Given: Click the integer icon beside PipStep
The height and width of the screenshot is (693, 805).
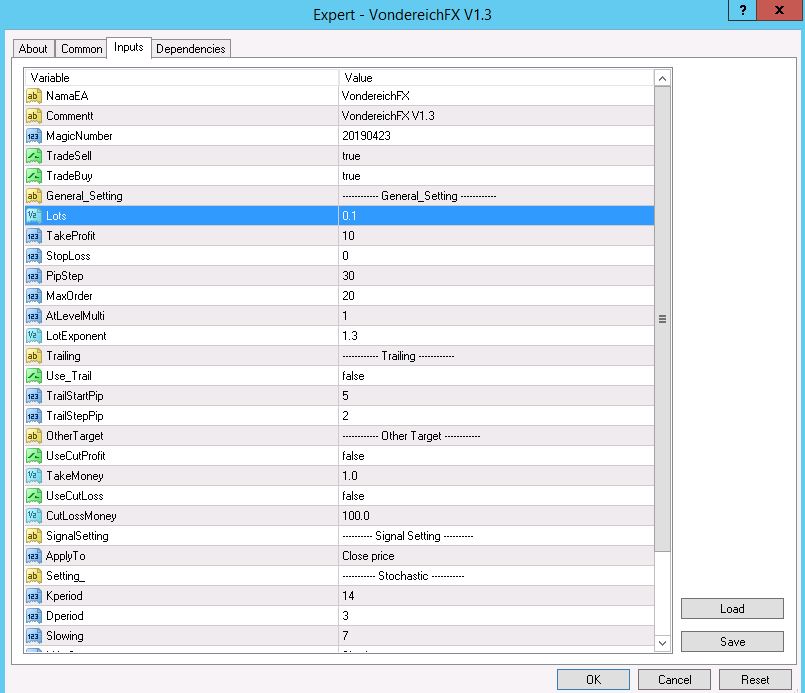Looking at the screenshot, I should tap(33, 276).
